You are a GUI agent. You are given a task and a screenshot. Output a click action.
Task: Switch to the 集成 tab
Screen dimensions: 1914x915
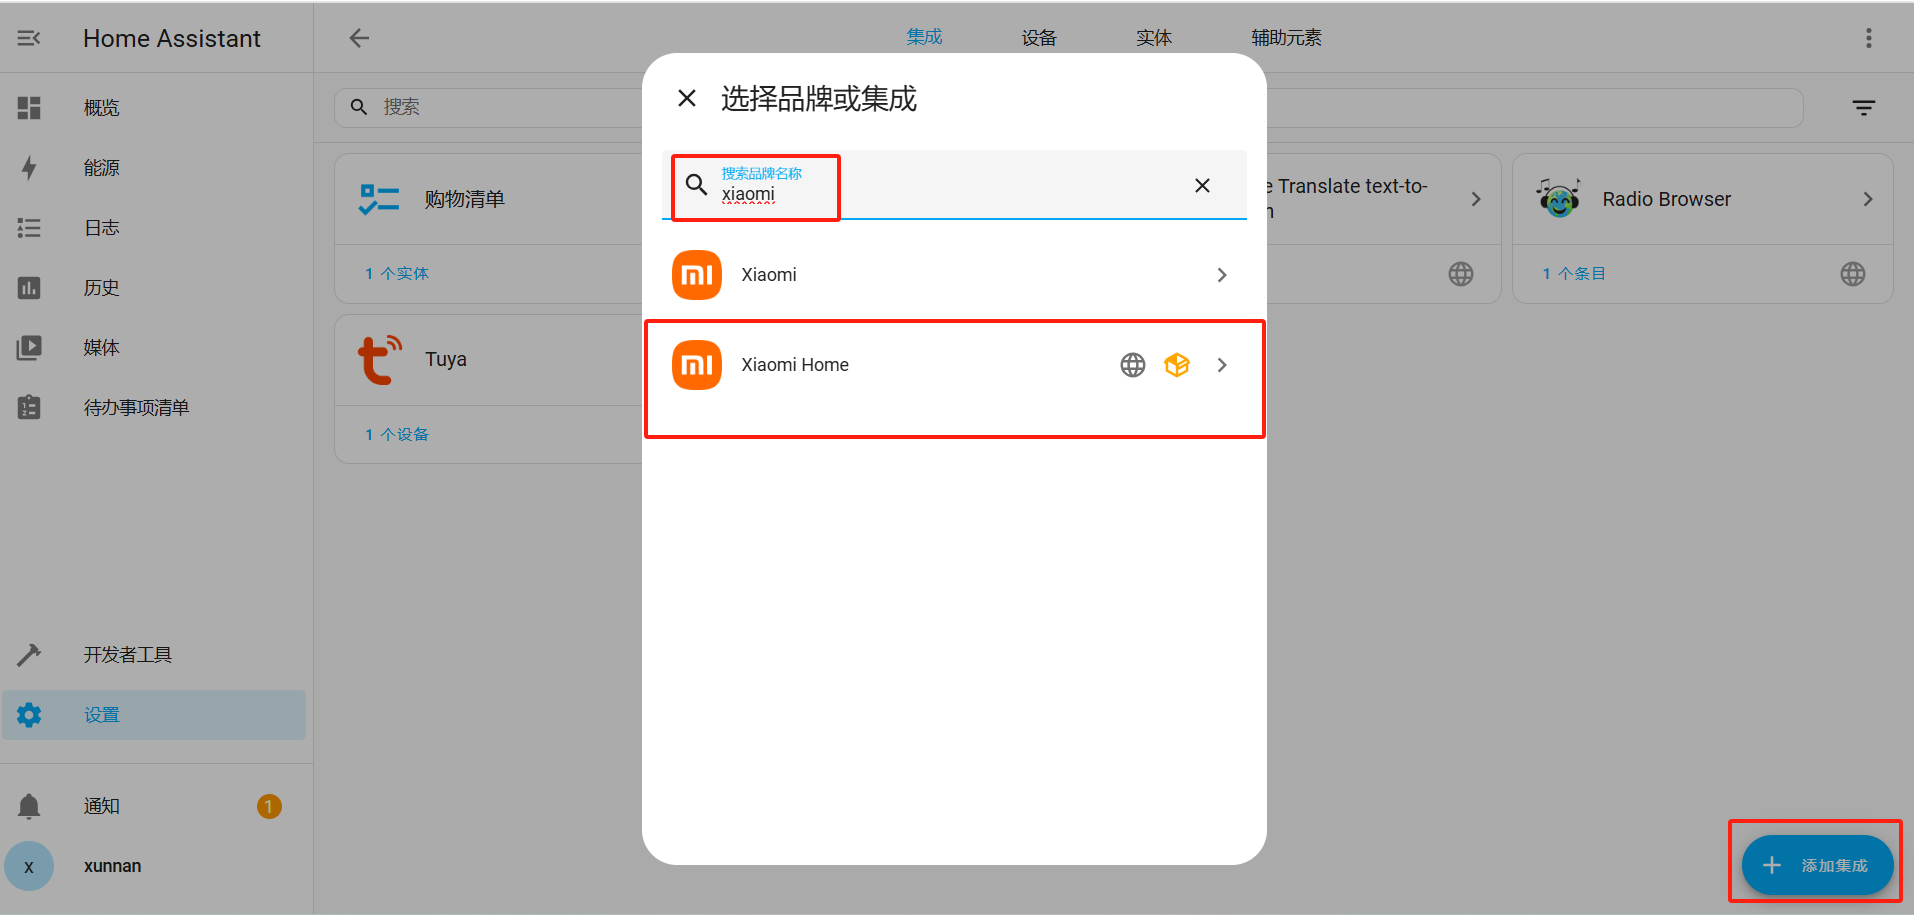tap(924, 37)
